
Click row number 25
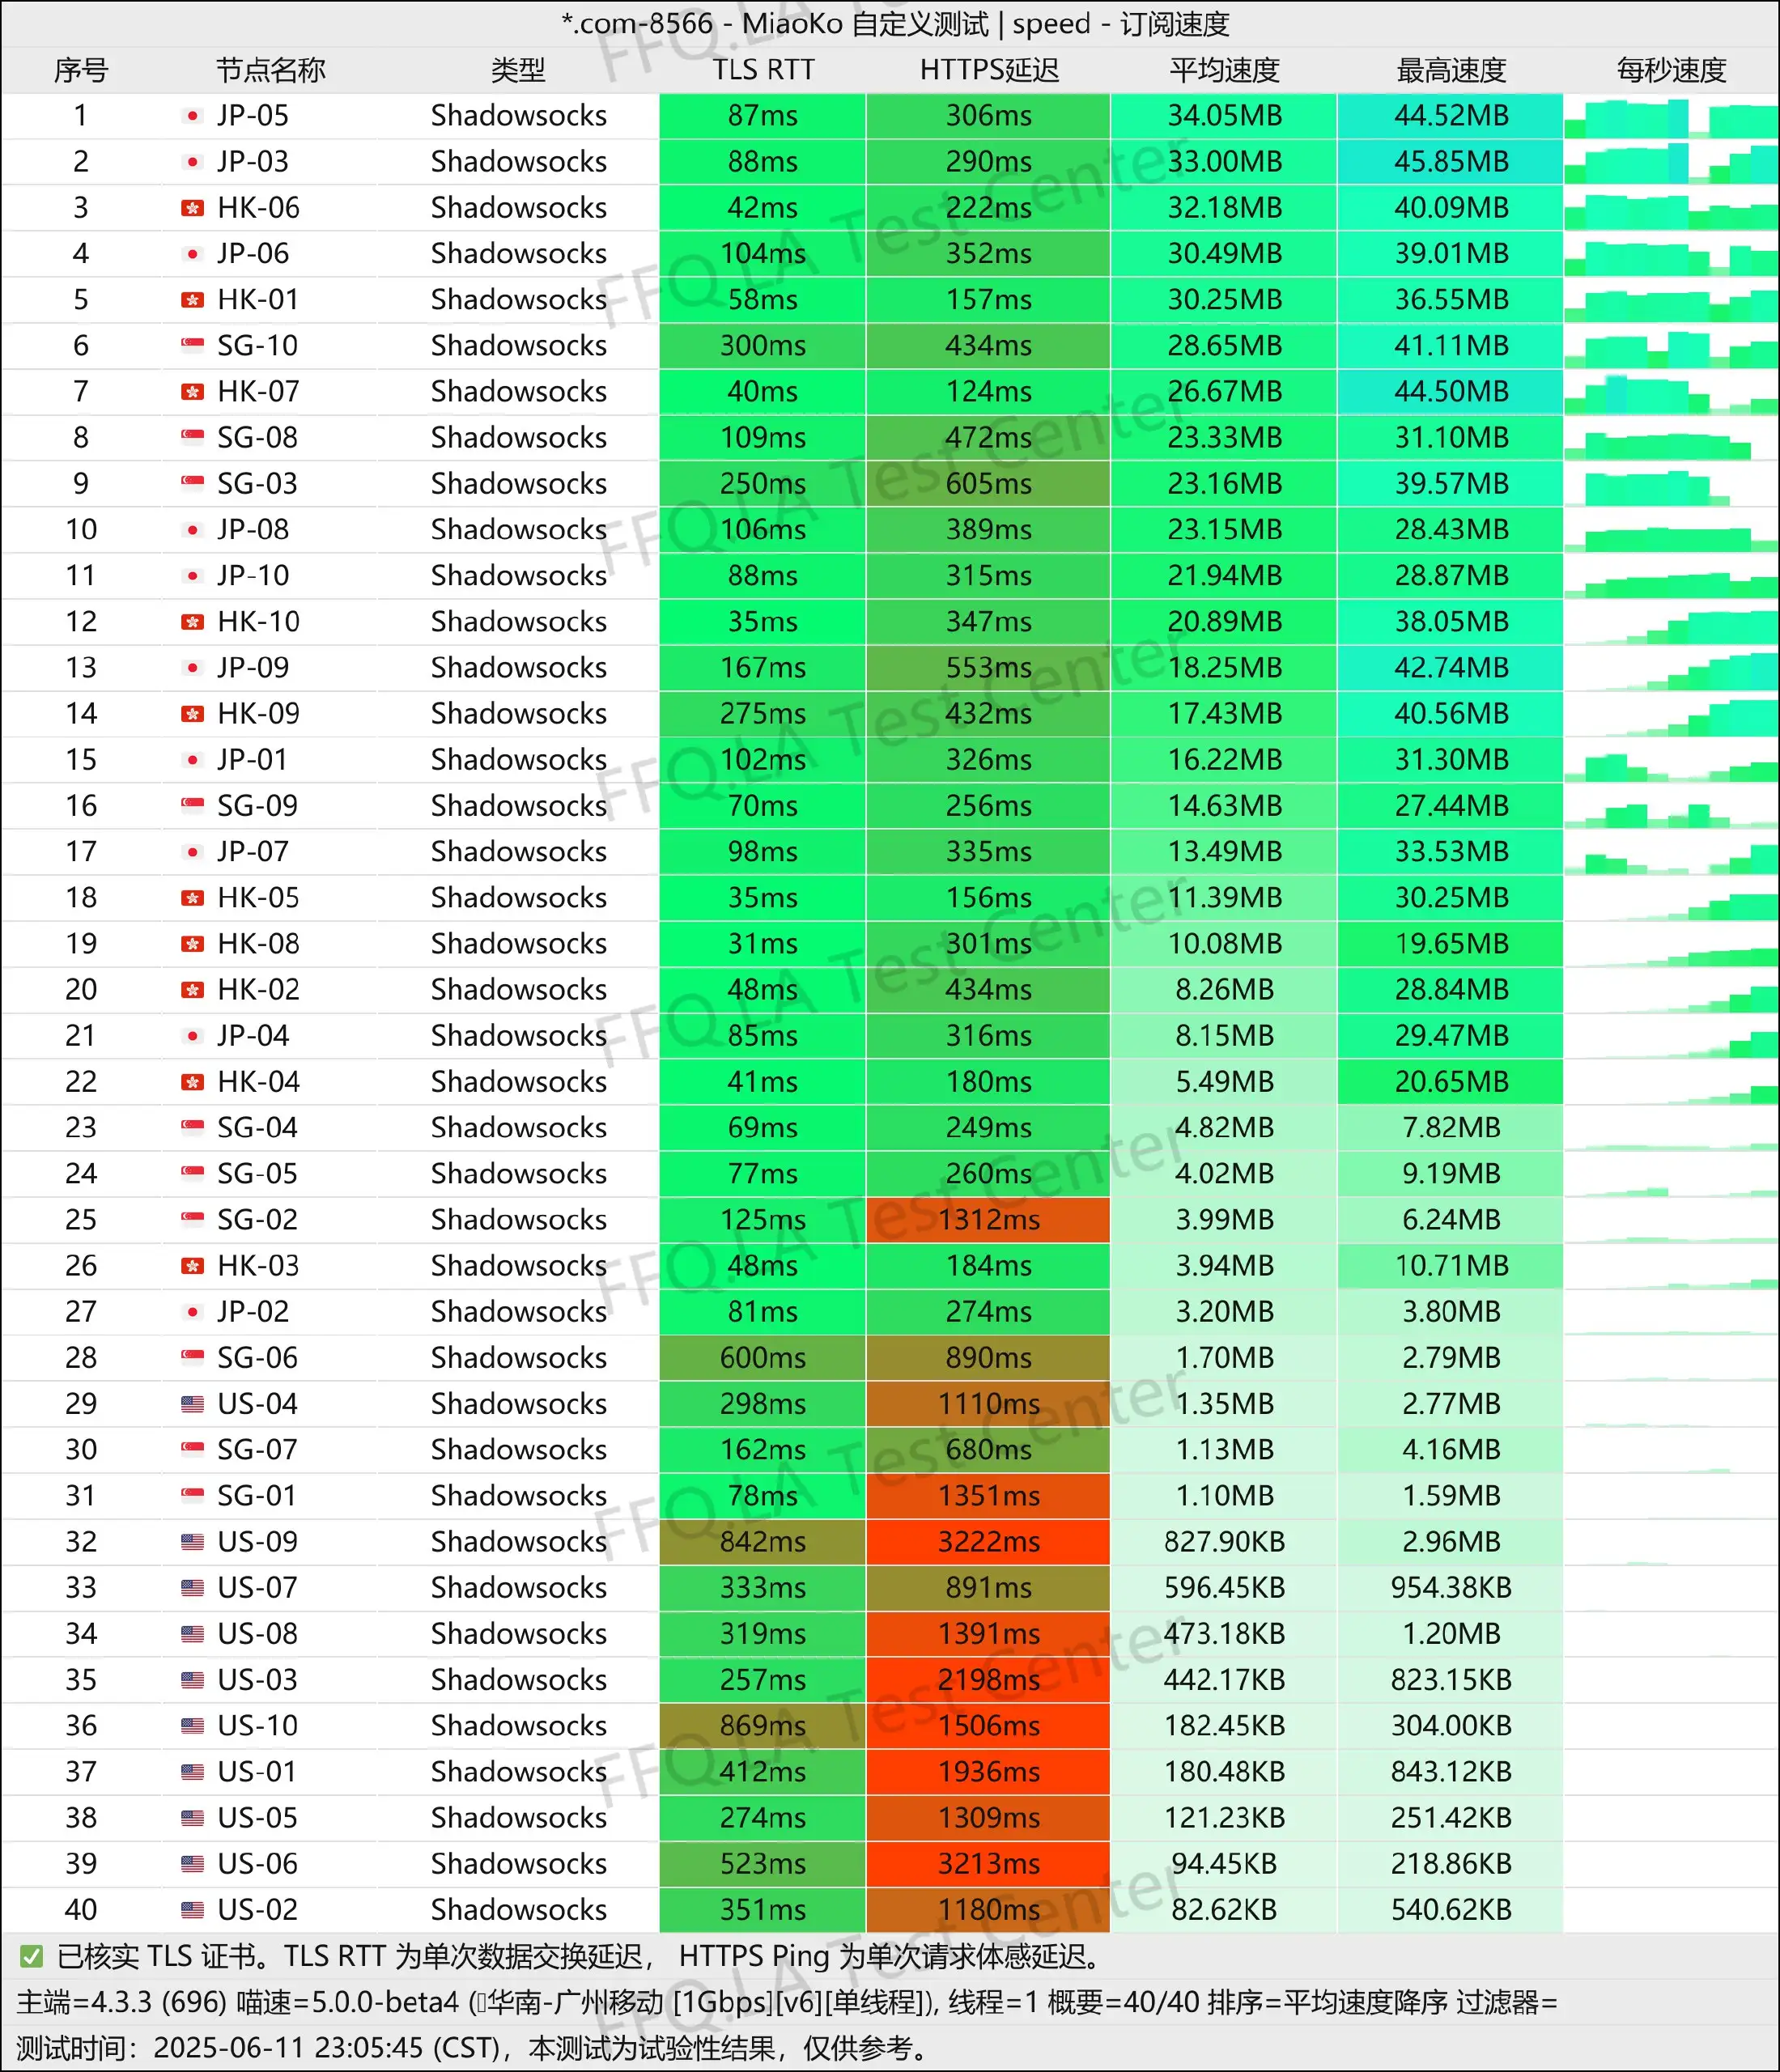81,1220
